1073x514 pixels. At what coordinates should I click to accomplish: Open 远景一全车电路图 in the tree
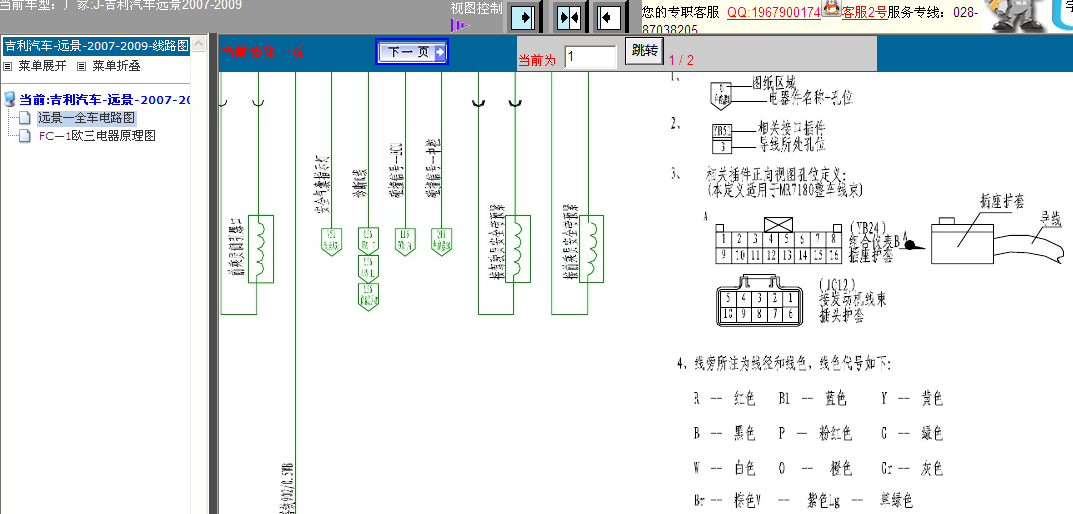click(x=86, y=118)
